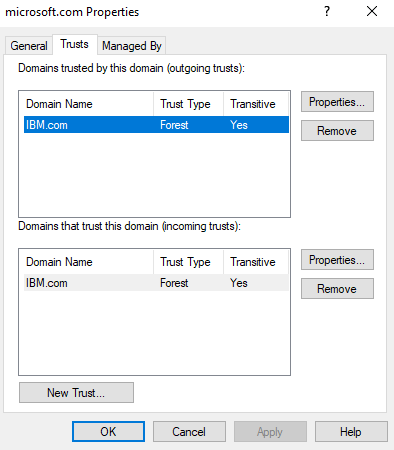Click Yes in the outgoing trusts row
The image size is (394, 450).
(239, 125)
